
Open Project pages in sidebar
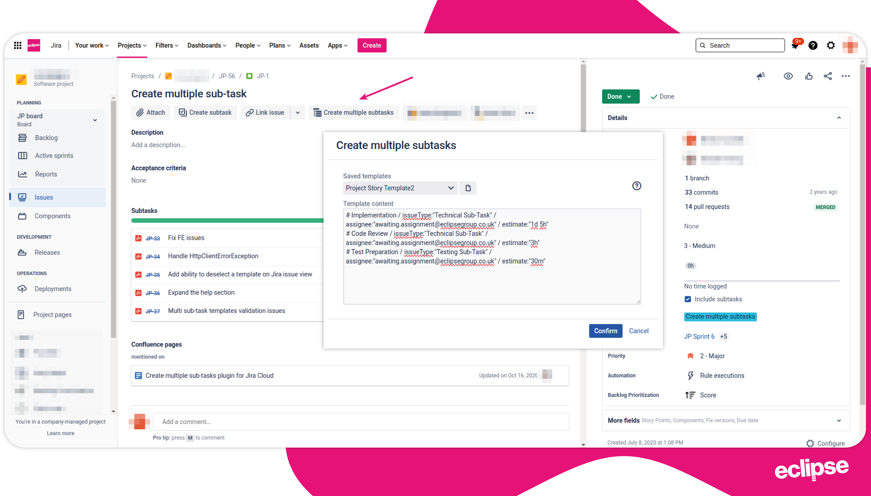[52, 315]
